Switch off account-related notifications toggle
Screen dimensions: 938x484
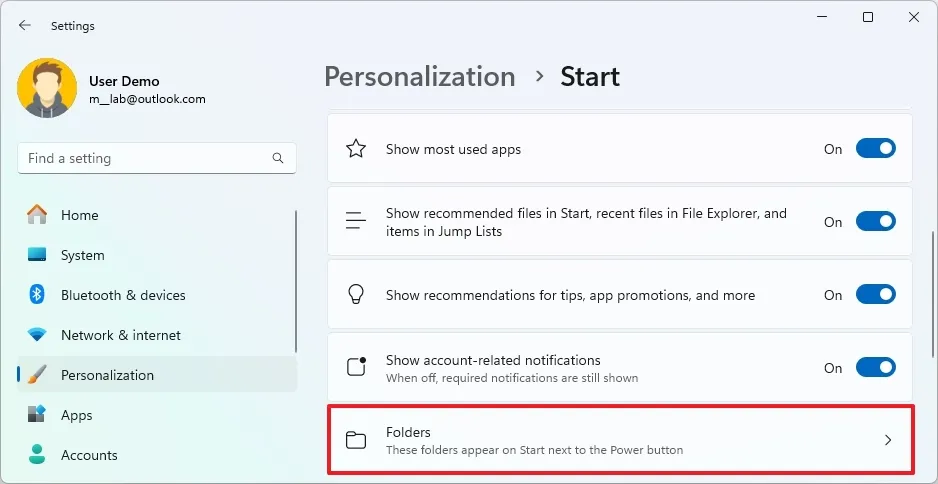tap(875, 368)
